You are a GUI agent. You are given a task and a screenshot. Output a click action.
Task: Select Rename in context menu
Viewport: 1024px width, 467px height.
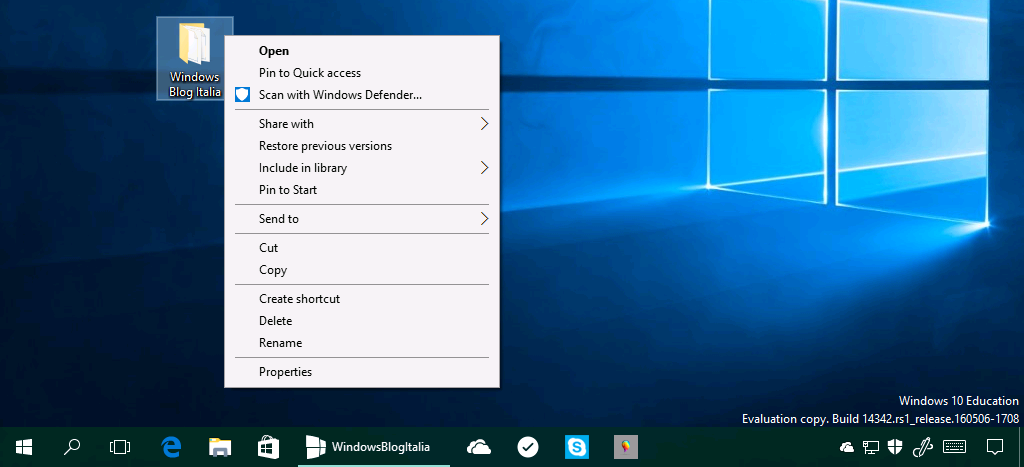pos(362,343)
